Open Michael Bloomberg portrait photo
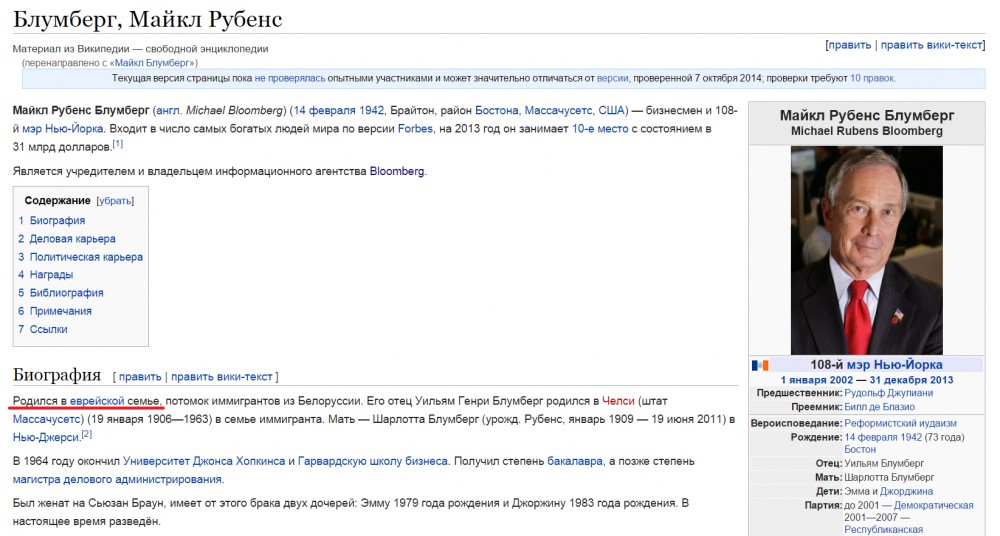 tap(867, 250)
